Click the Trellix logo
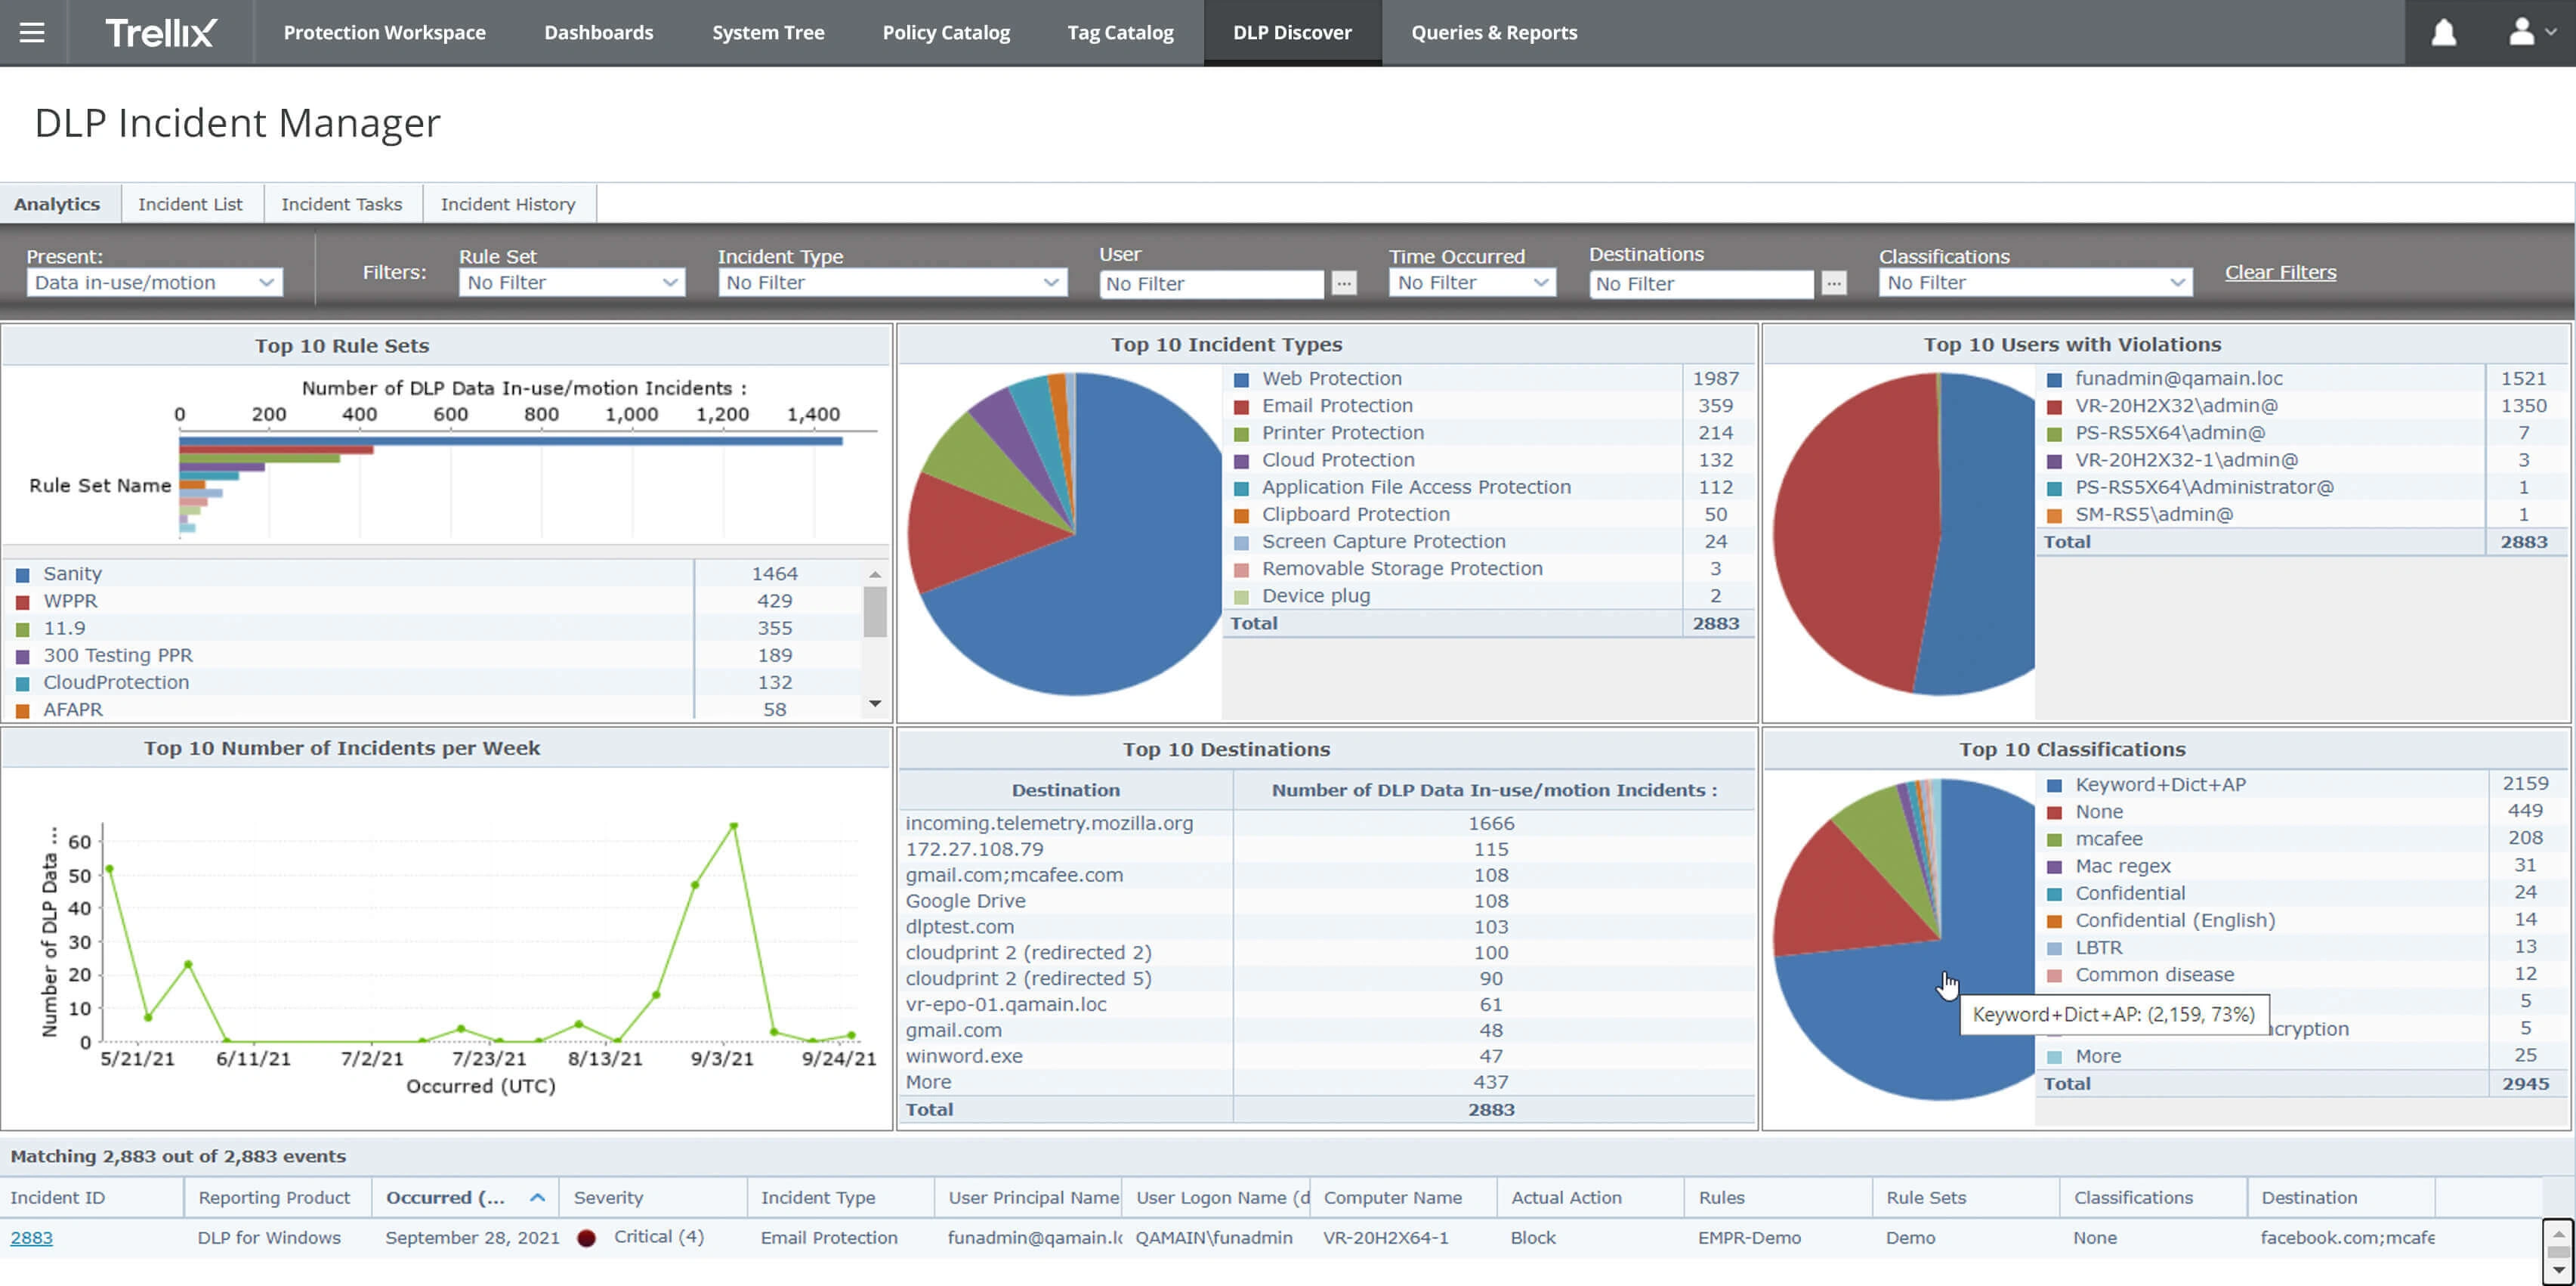Image resolution: width=2576 pixels, height=1286 pixels. click(160, 32)
